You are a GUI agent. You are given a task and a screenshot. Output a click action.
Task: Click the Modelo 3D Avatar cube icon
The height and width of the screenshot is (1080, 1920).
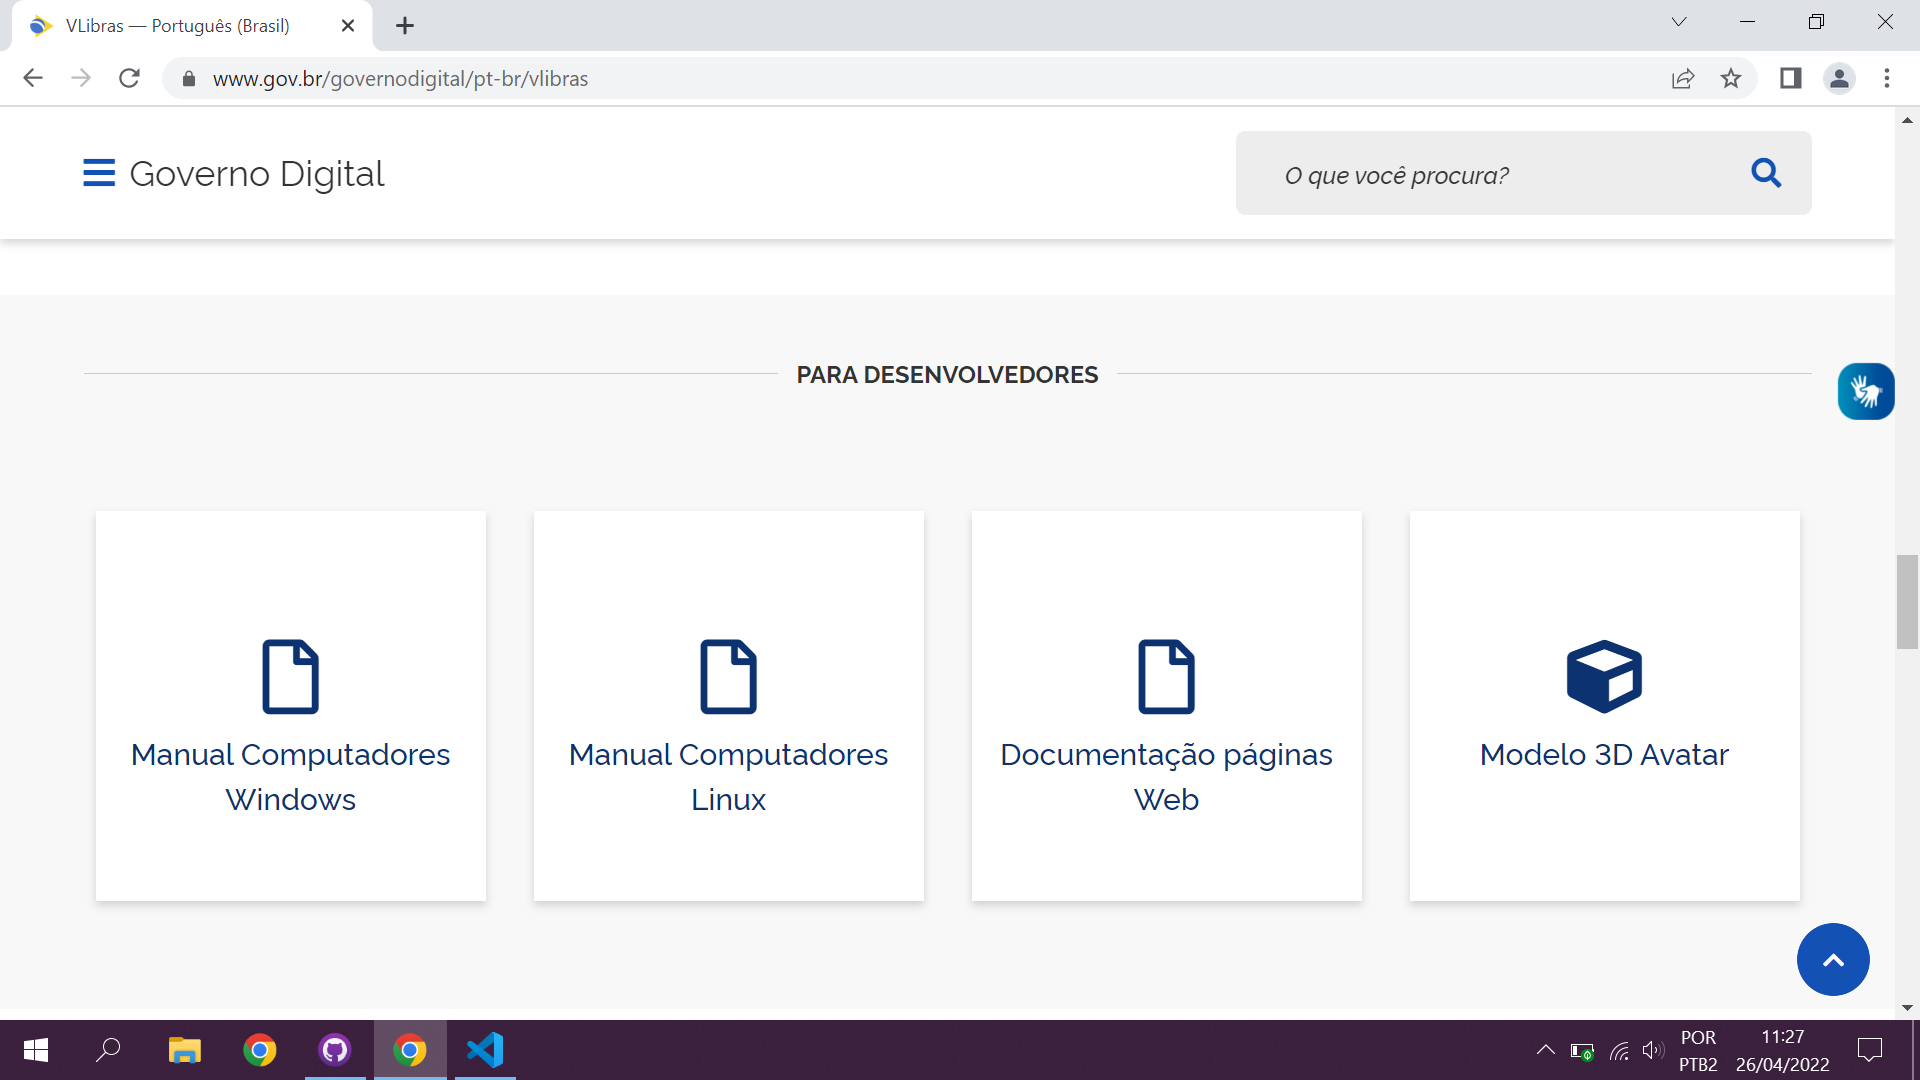coord(1604,676)
